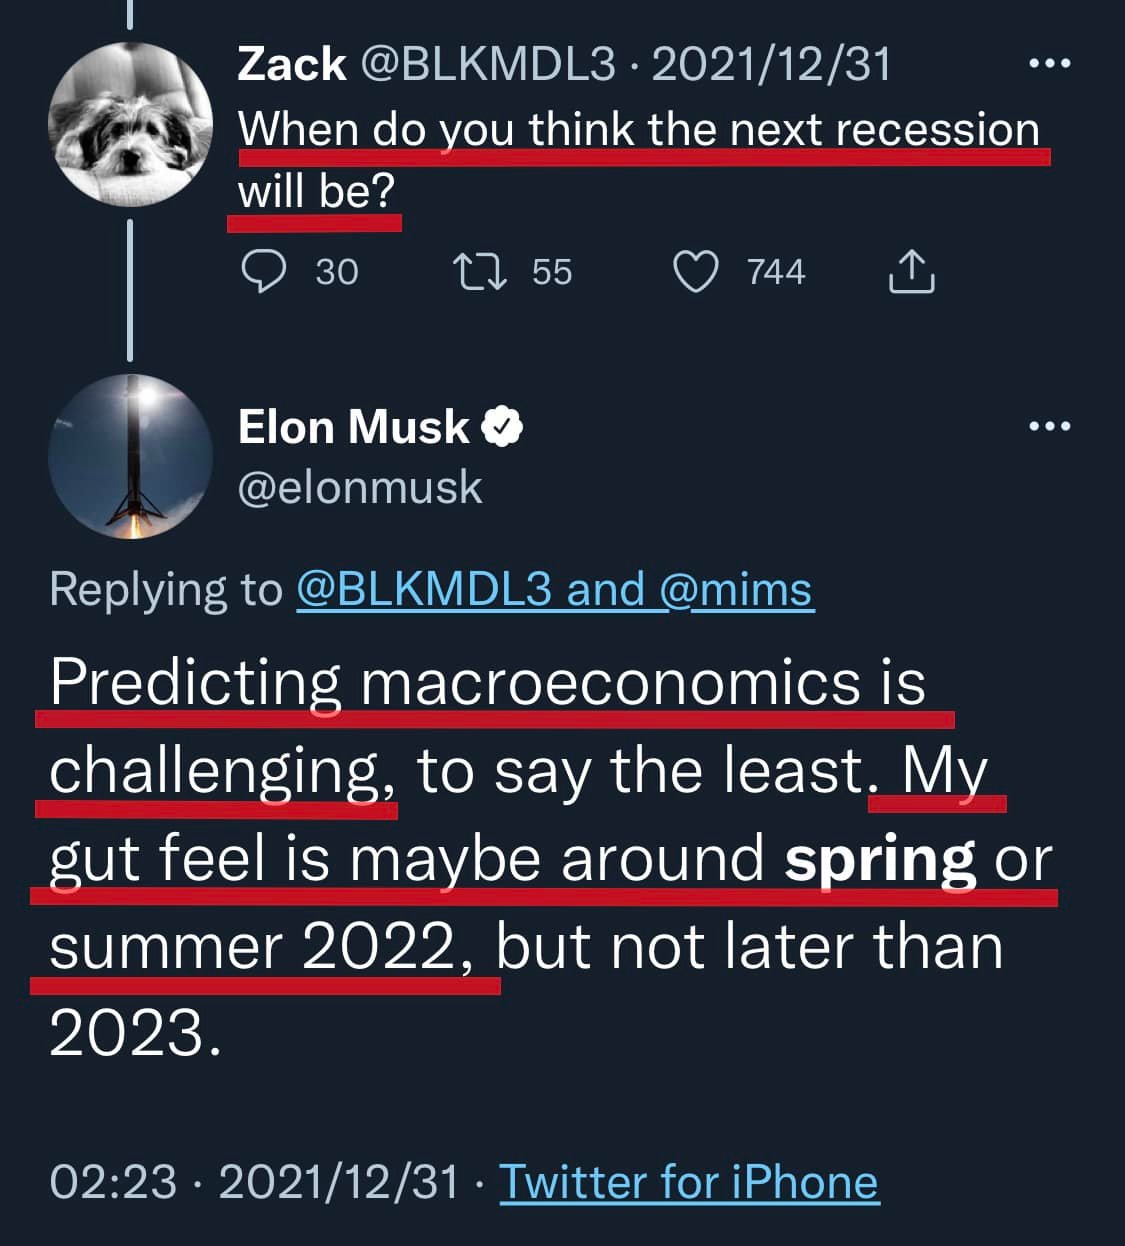Click Elon Musk's verified badge icon
The height and width of the screenshot is (1246, 1125).
[x=502, y=427]
